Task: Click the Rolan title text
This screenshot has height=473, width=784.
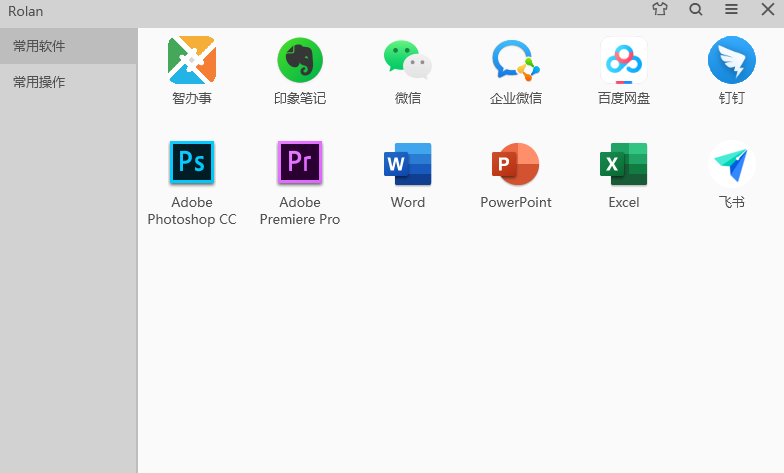Action: tap(26, 11)
